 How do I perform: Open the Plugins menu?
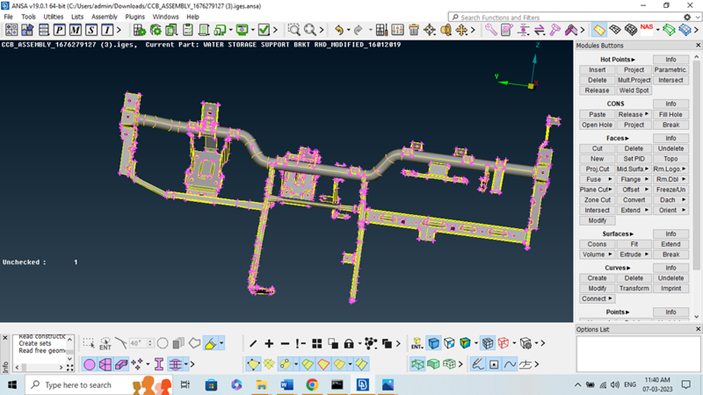(135, 17)
